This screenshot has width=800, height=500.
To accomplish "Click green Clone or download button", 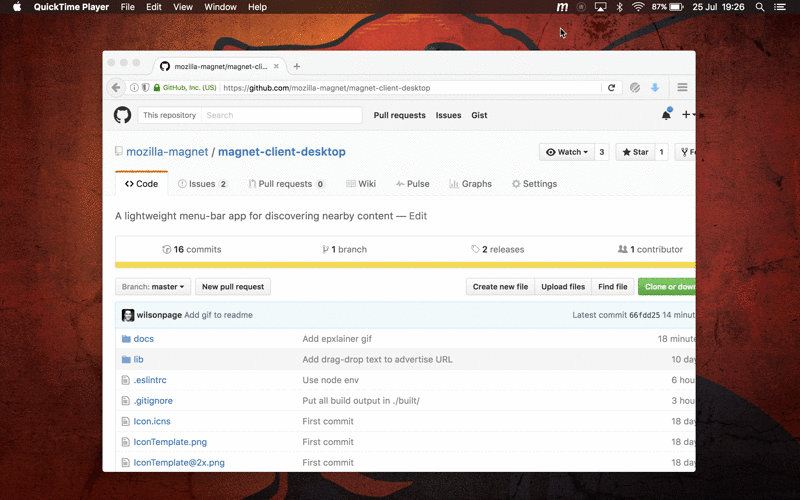I will [667, 287].
